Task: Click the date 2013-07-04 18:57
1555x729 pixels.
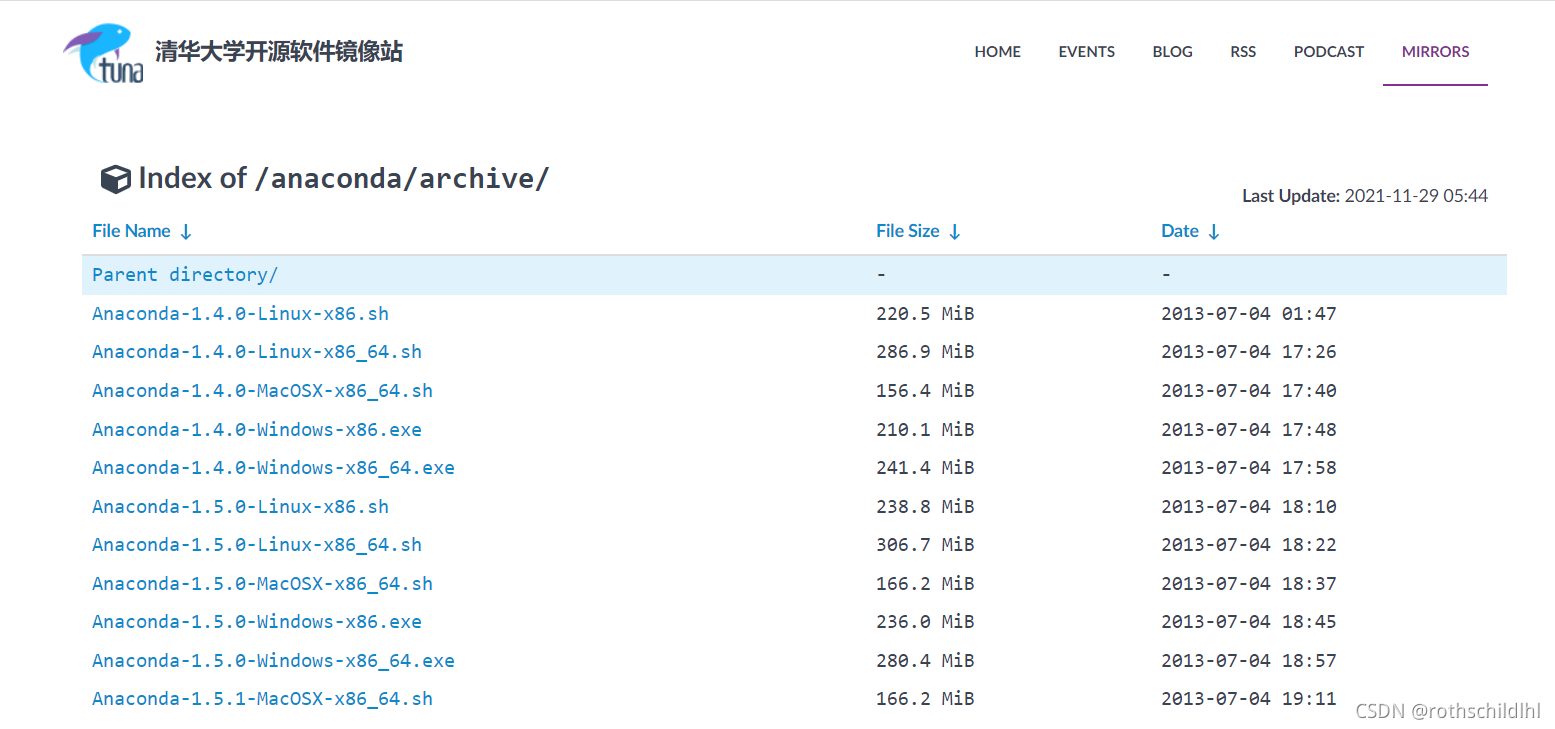Action: tap(1249, 660)
